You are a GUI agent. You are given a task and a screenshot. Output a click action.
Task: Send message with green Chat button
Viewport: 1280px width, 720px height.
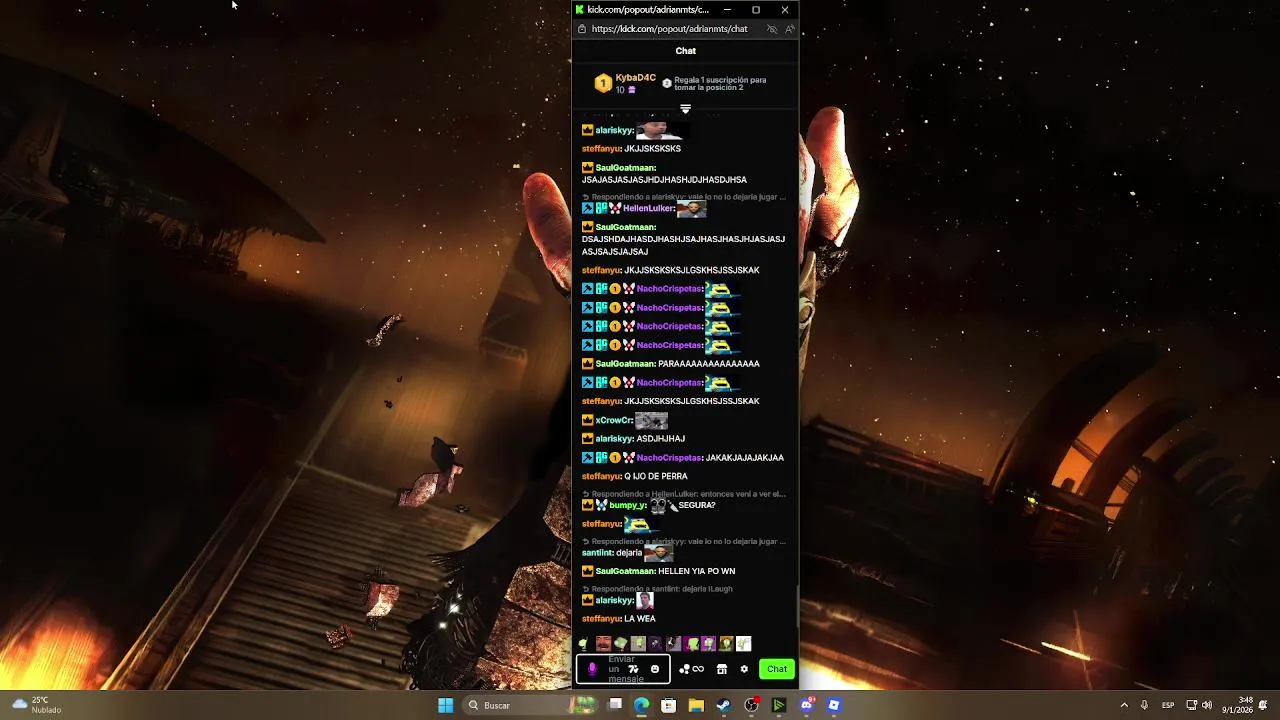coord(777,669)
